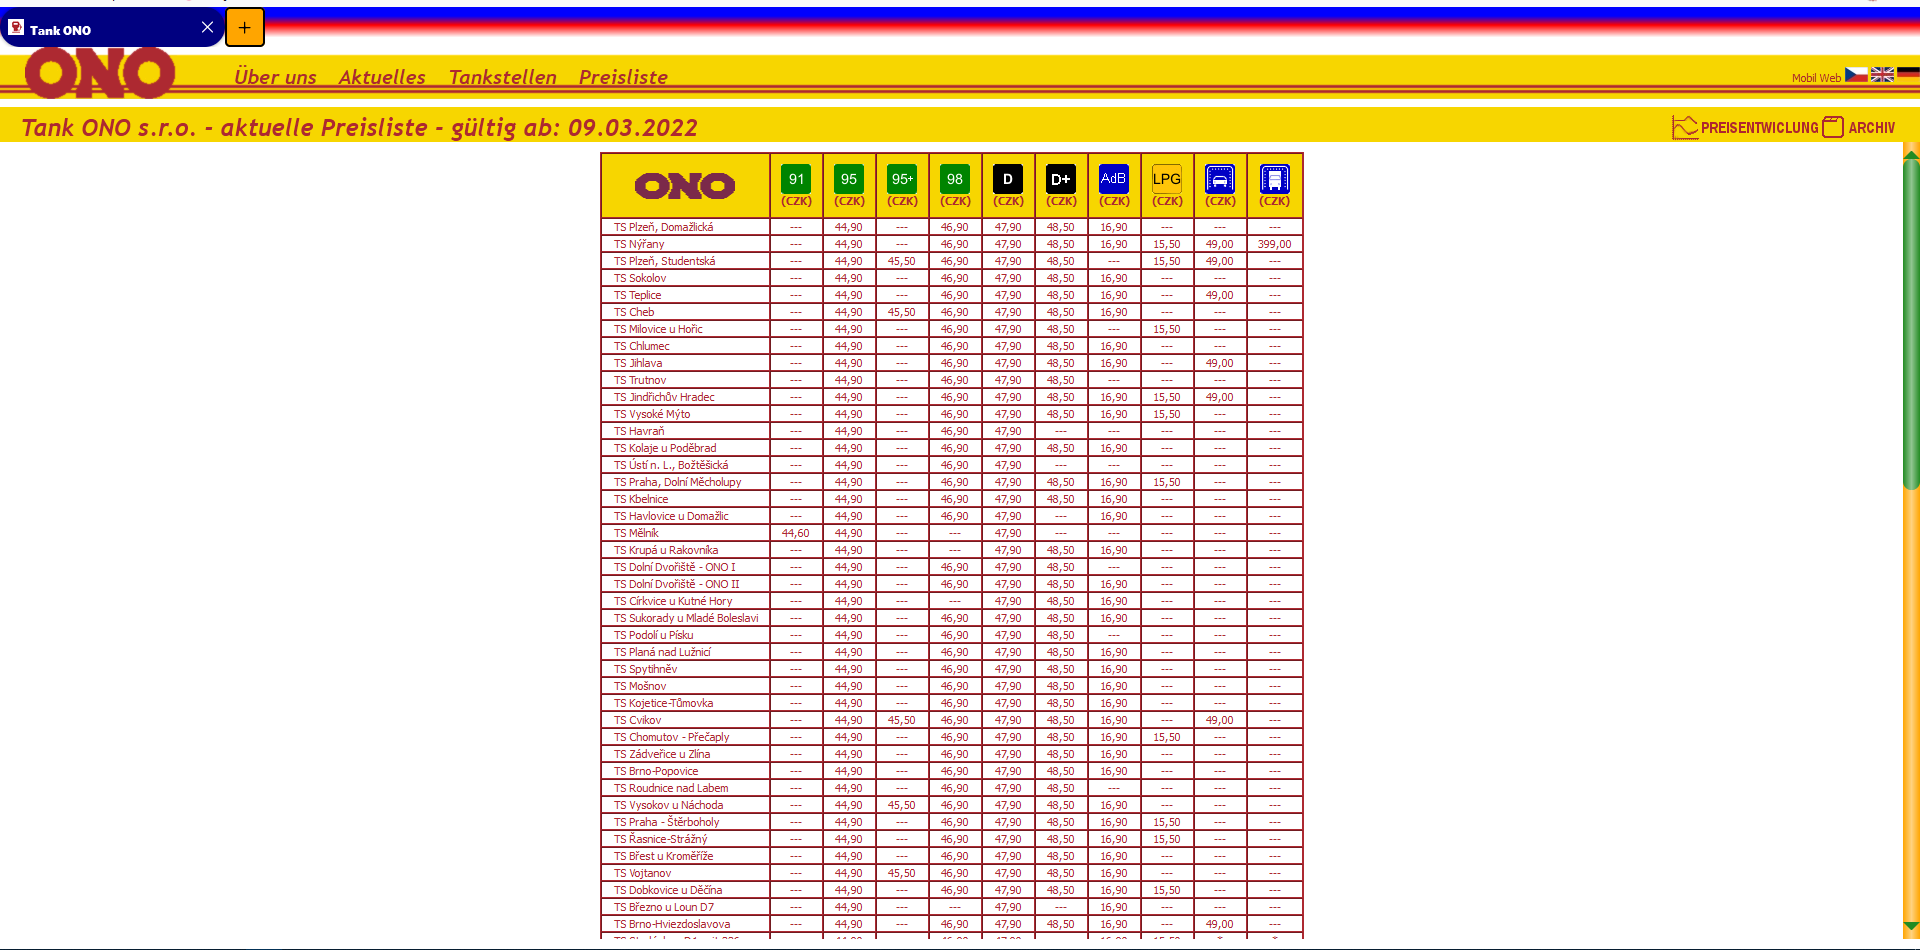The image size is (1920, 950).
Task: Click station TS Sukorady u Mladé Boleslavi
Action: pos(686,618)
